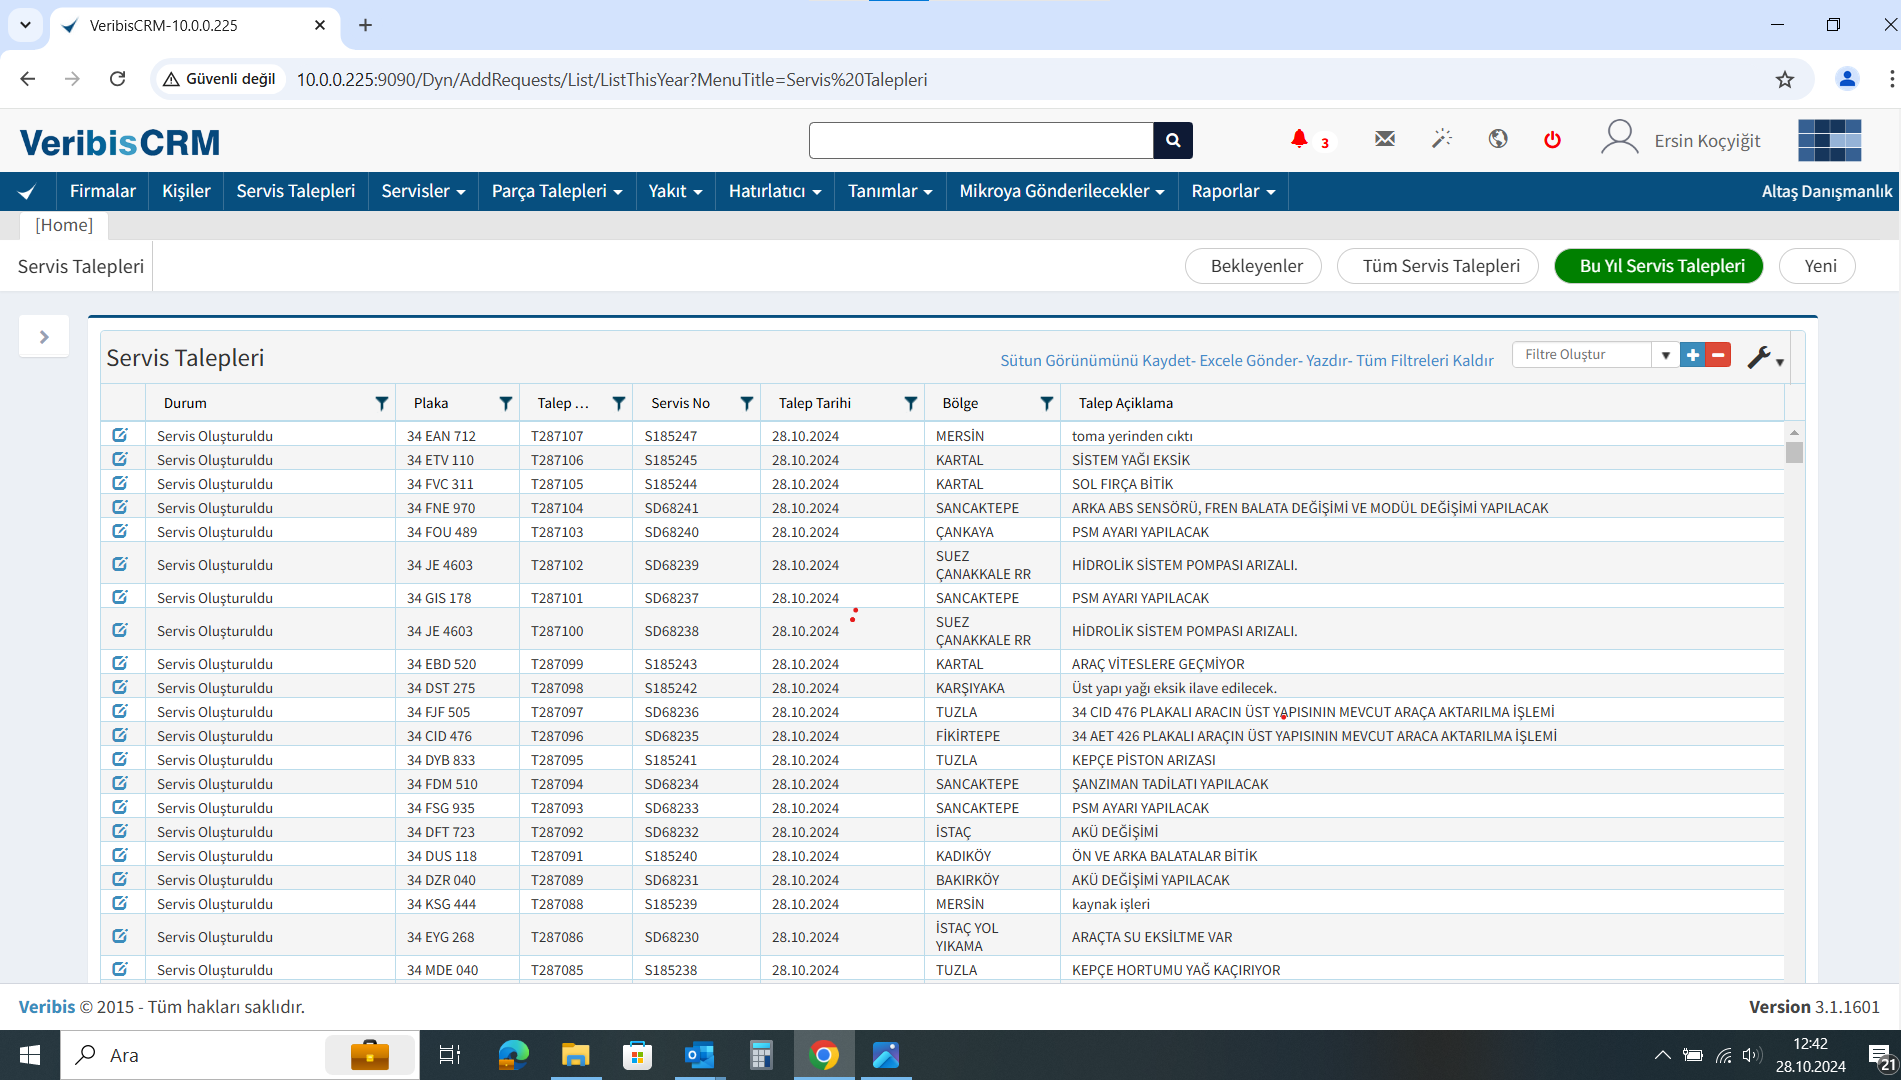
Task: Click the Veribis footer link
Action: point(46,1007)
